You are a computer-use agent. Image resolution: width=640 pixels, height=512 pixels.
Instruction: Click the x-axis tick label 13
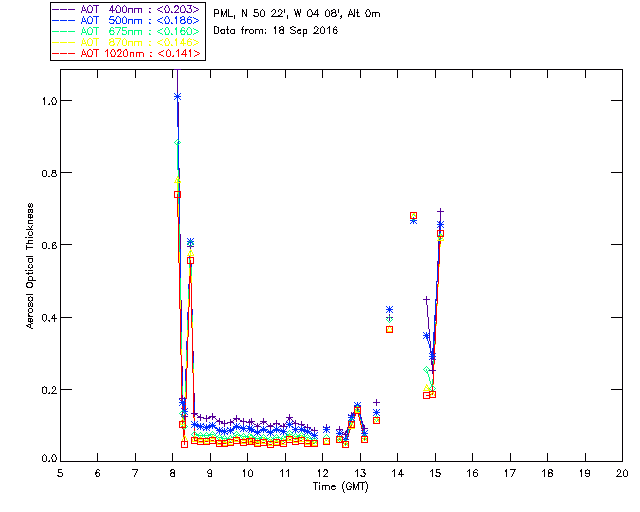(360, 473)
